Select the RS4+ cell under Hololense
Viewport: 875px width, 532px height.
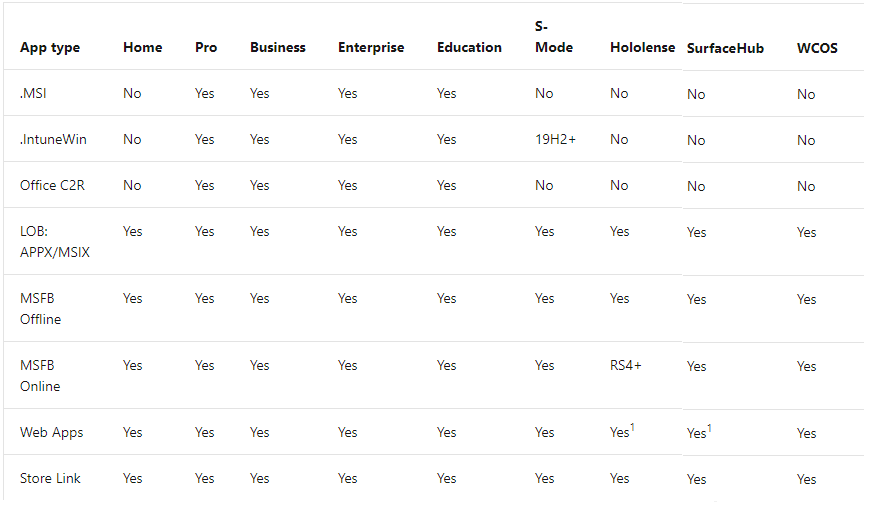(626, 366)
